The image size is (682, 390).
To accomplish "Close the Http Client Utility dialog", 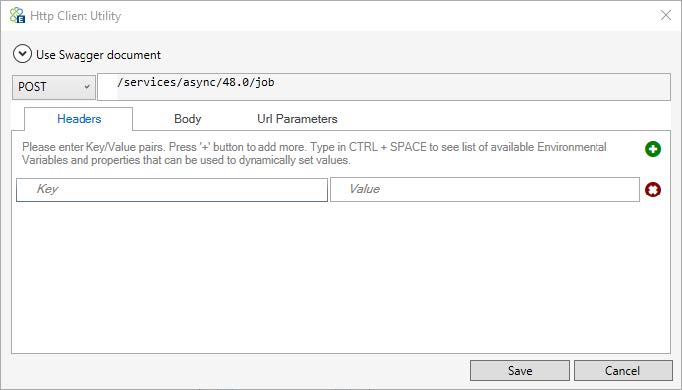I will click(665, 15).
